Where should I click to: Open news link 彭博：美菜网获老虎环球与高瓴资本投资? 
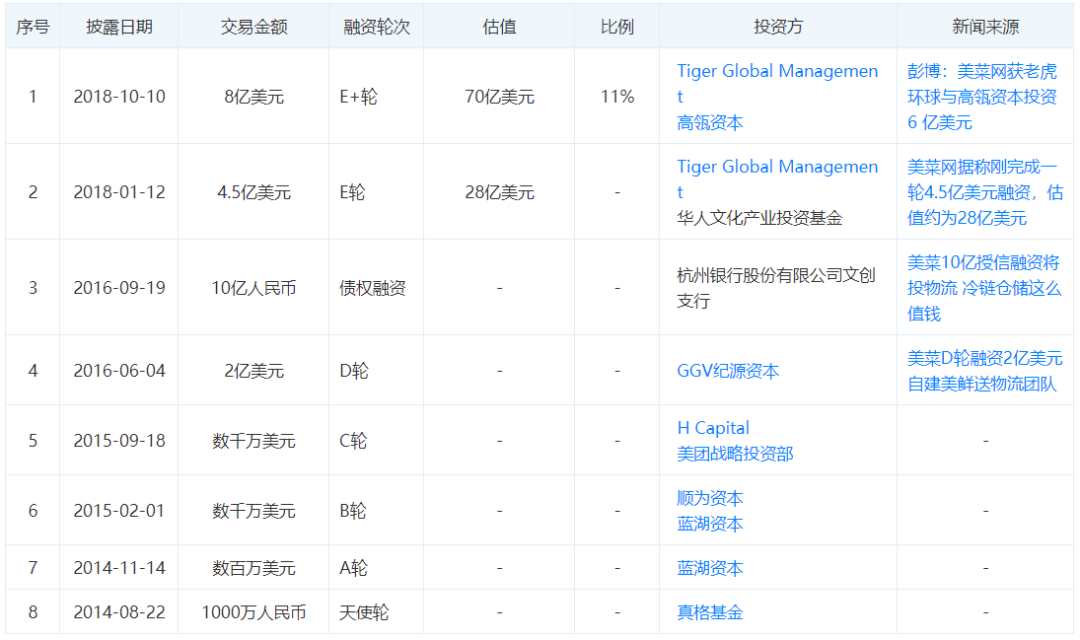coord(982,96)
